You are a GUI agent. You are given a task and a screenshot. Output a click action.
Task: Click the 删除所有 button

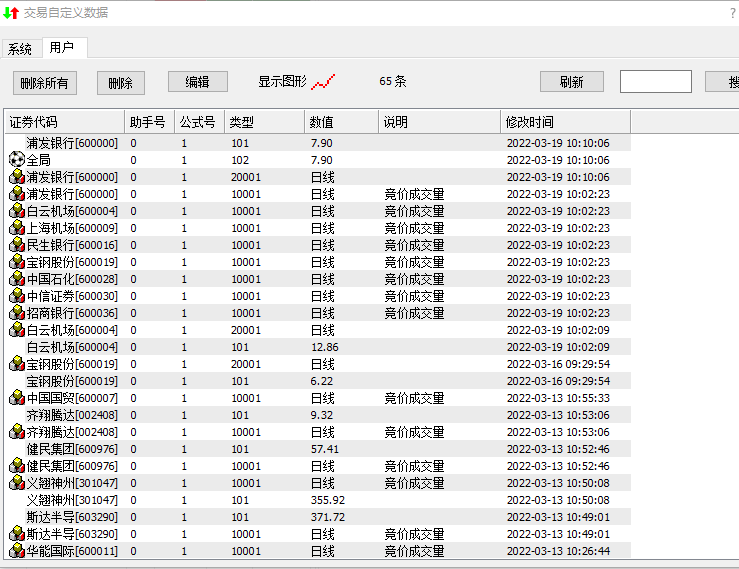pyautogui.click(x=45, y=83)
